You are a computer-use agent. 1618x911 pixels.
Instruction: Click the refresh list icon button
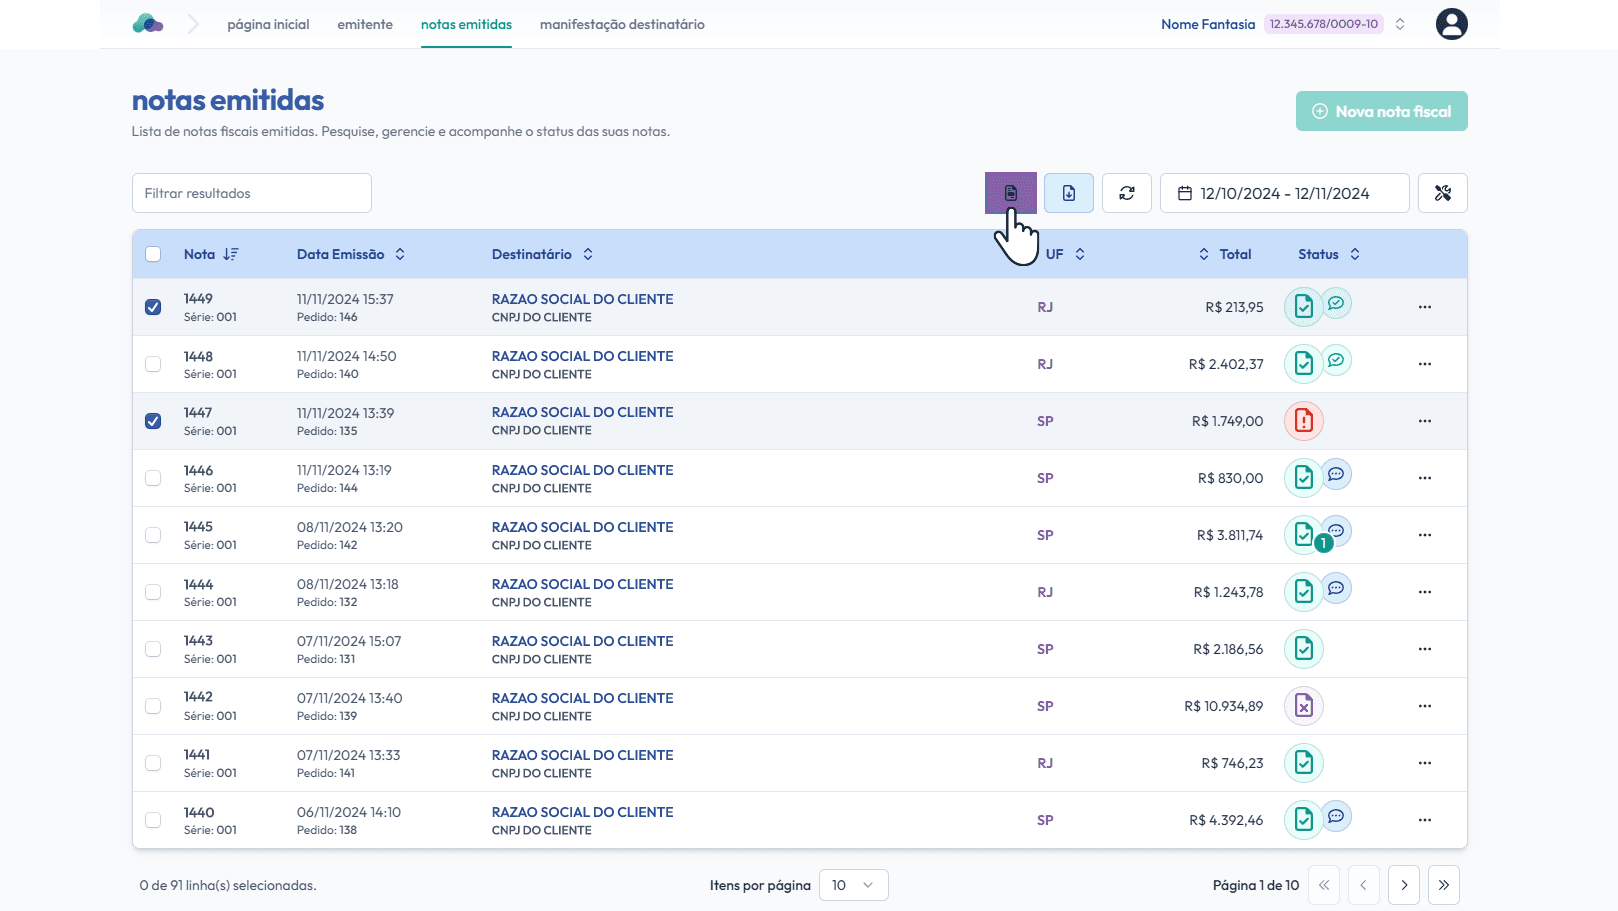pos(1126,193)
